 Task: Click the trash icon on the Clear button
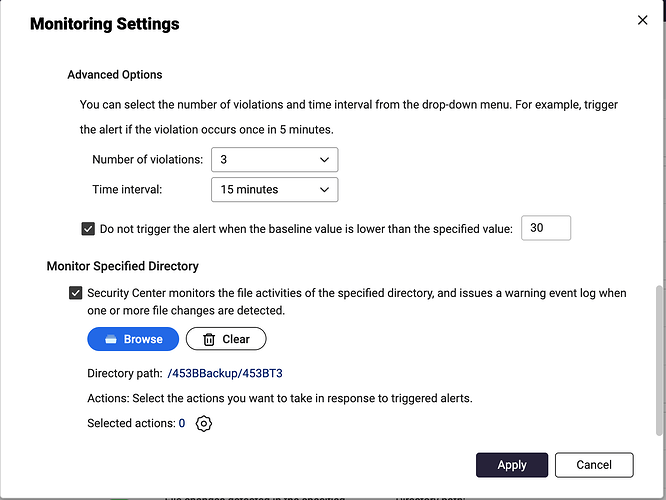tap(209, 339)
